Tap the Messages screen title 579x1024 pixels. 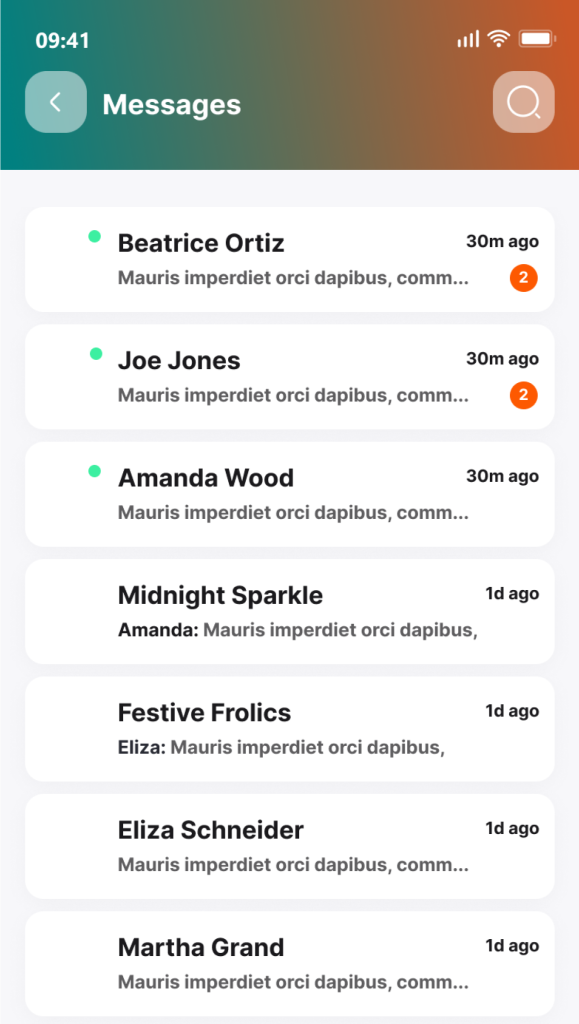coord(172,104)
